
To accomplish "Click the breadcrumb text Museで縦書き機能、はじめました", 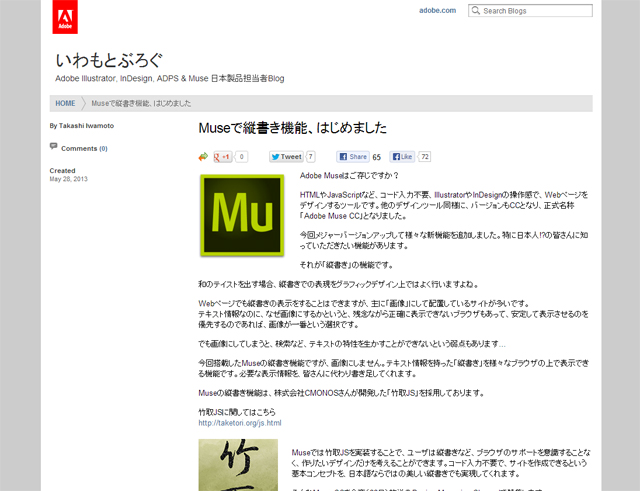I will click(141, 103).
